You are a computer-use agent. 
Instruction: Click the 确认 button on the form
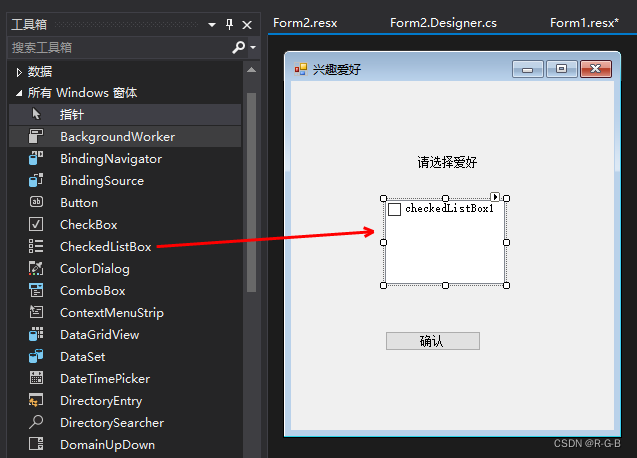point(433,341)
